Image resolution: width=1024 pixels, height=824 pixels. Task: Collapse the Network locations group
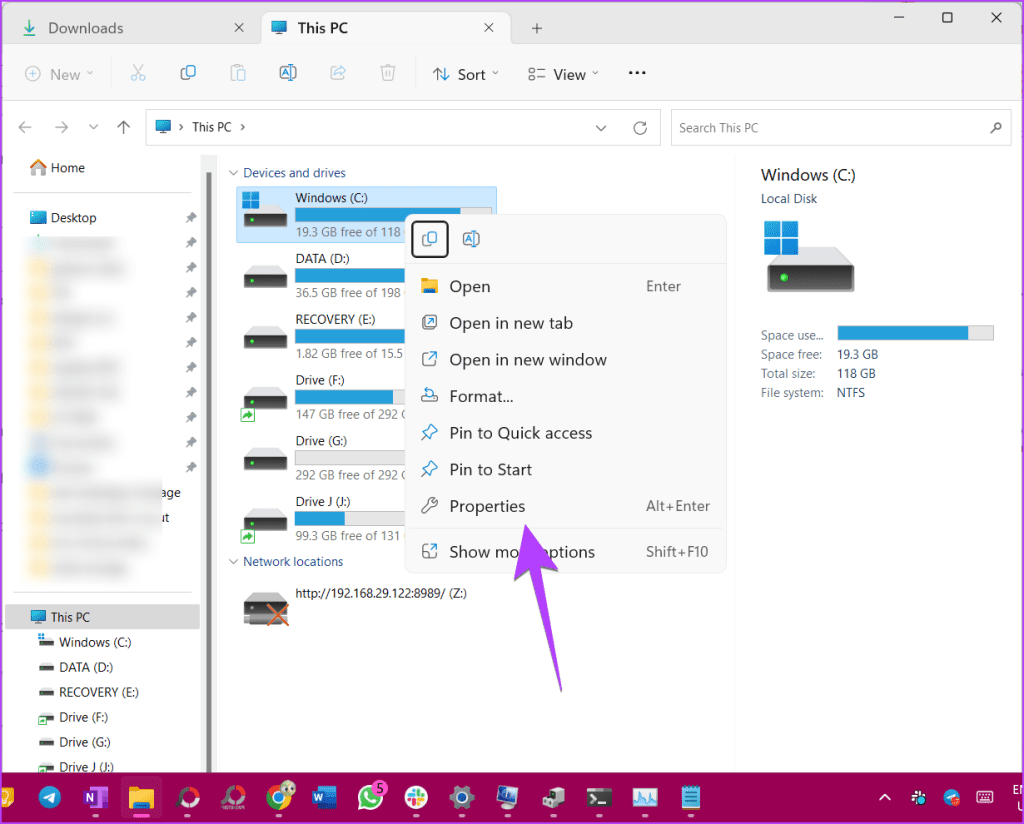[234, 562]
